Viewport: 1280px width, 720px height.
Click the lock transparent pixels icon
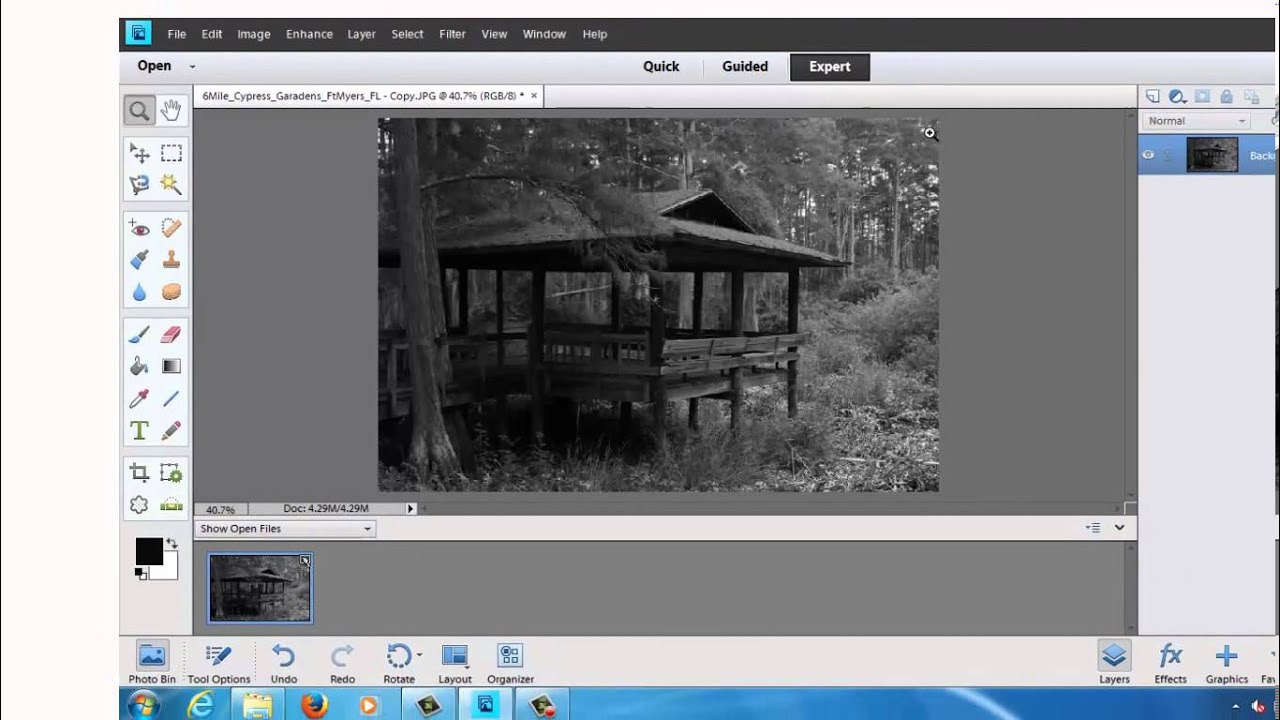tap(1251, 96)
